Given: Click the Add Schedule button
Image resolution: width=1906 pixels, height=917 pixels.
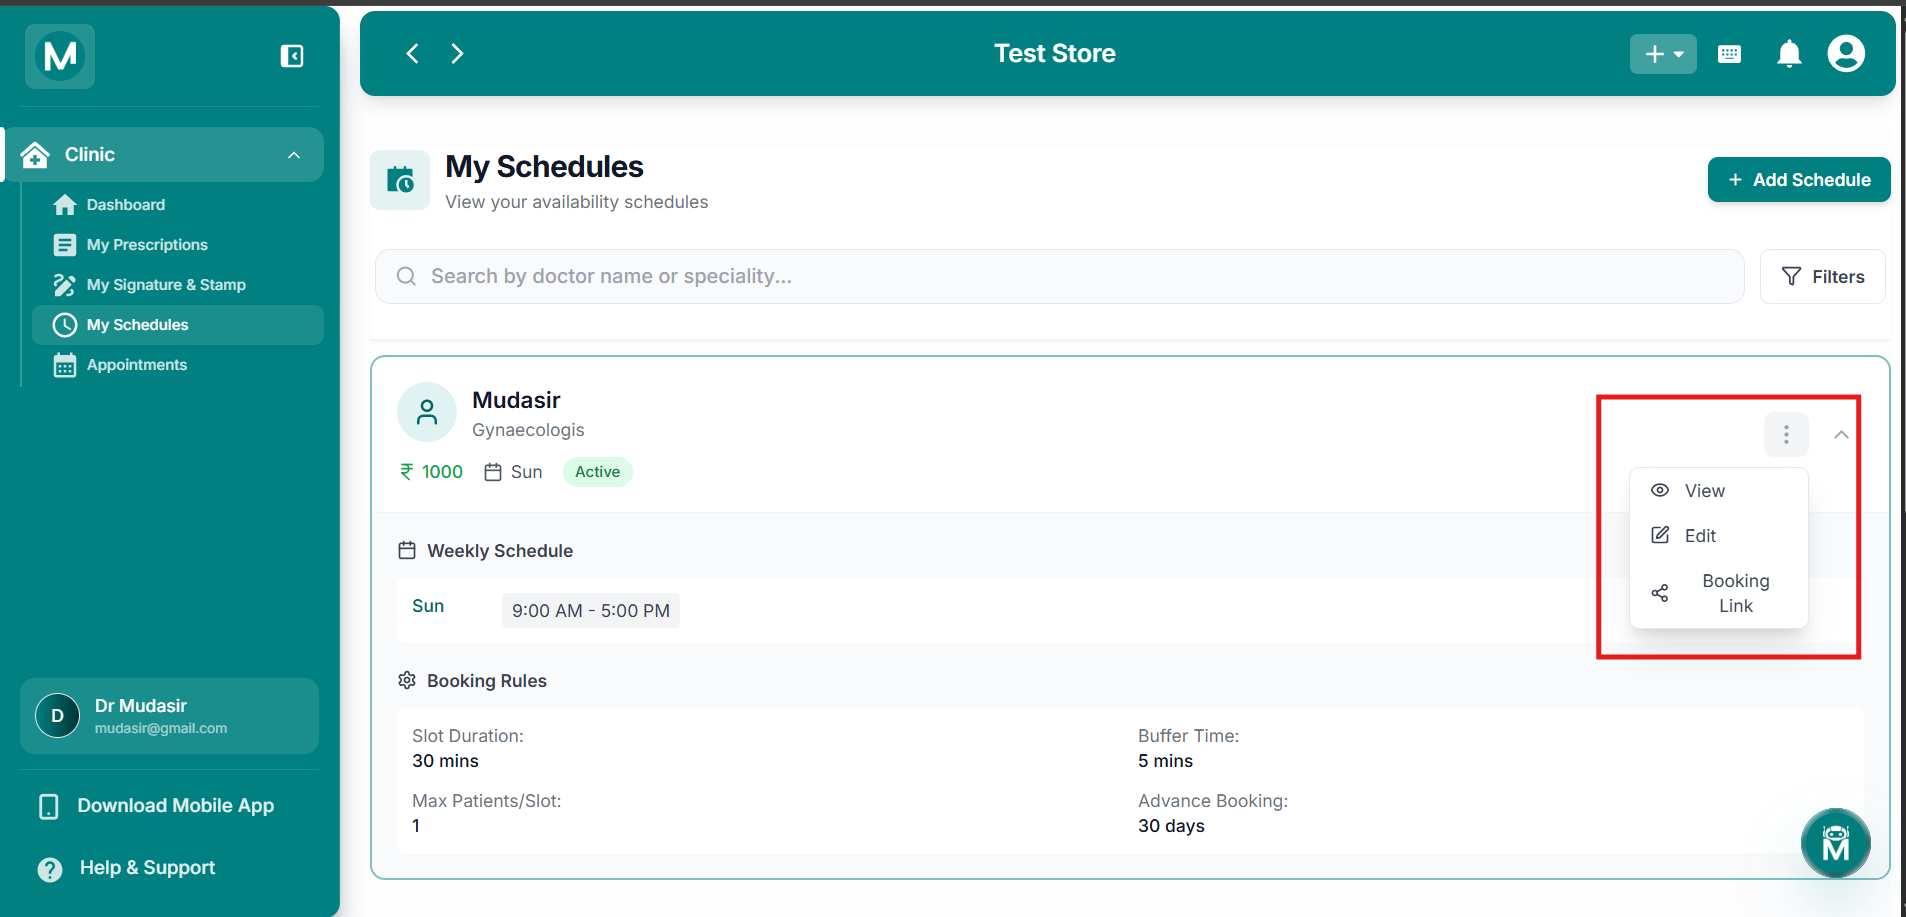Looking at the screenshot, I should pyautogui.click(x=1799, y=180).
